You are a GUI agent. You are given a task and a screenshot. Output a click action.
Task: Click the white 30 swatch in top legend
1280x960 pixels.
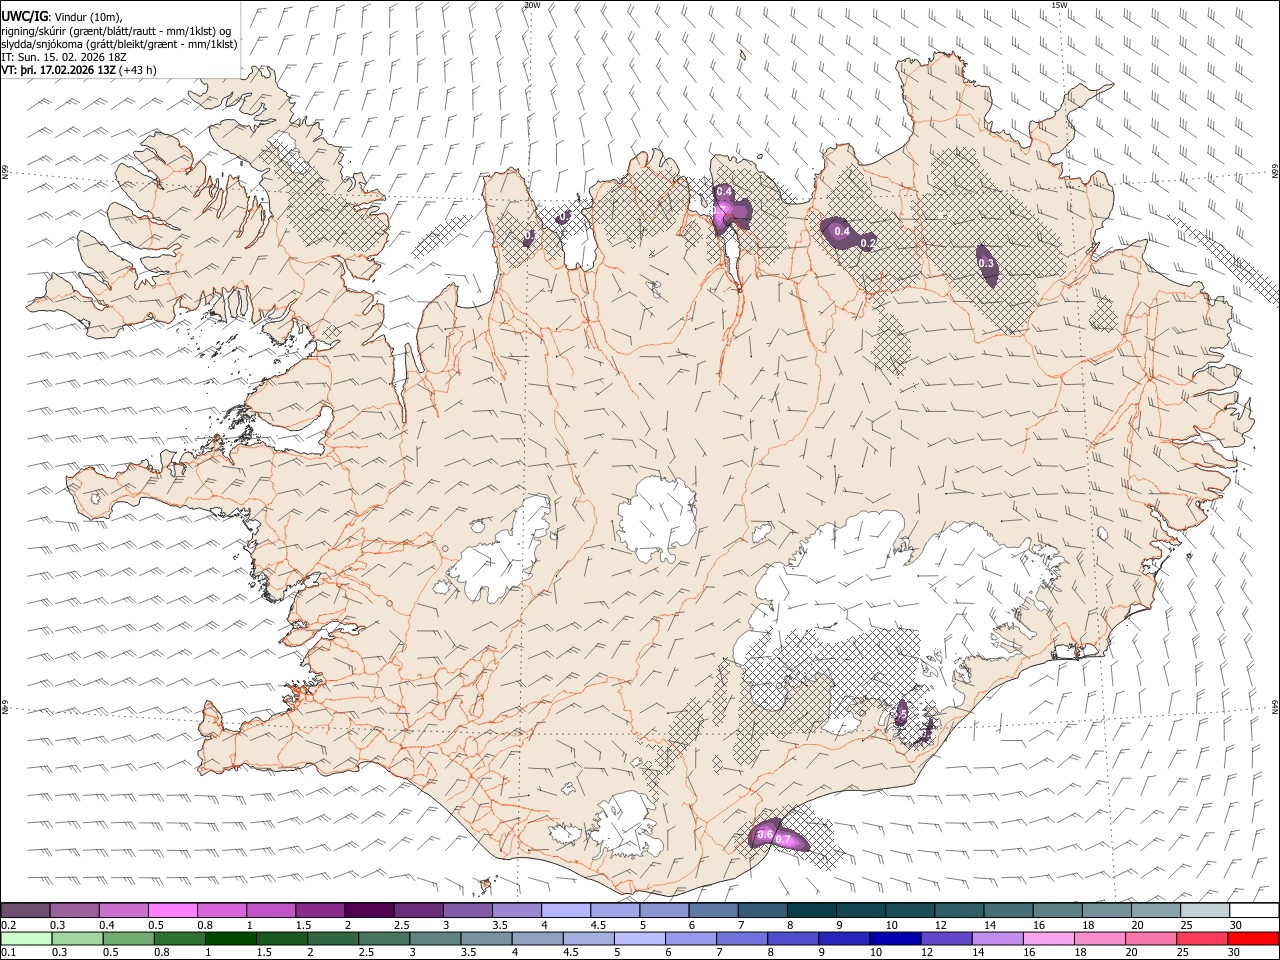coord(1252,910)
